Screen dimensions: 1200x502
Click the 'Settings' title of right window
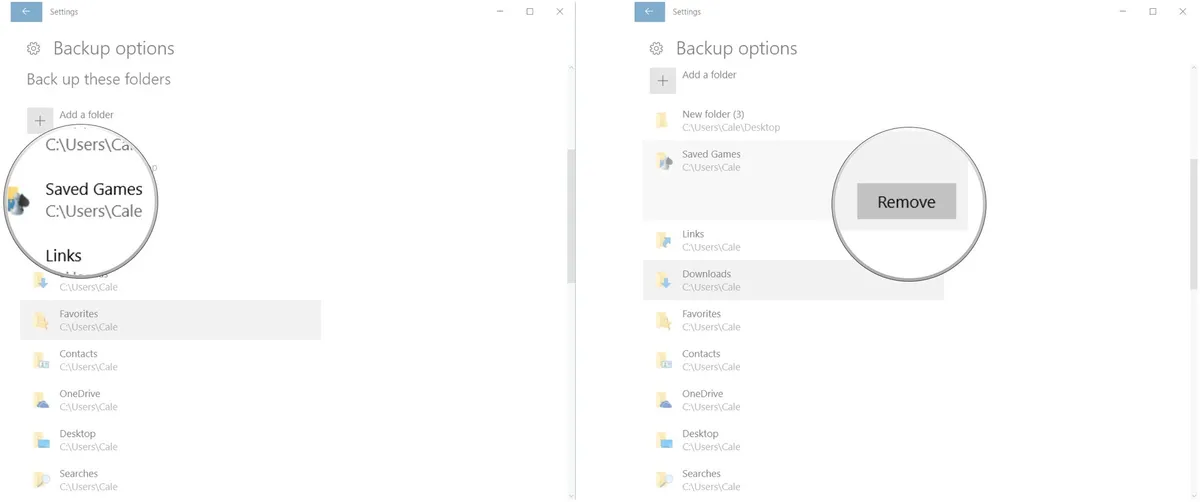(x=687, y=12)
